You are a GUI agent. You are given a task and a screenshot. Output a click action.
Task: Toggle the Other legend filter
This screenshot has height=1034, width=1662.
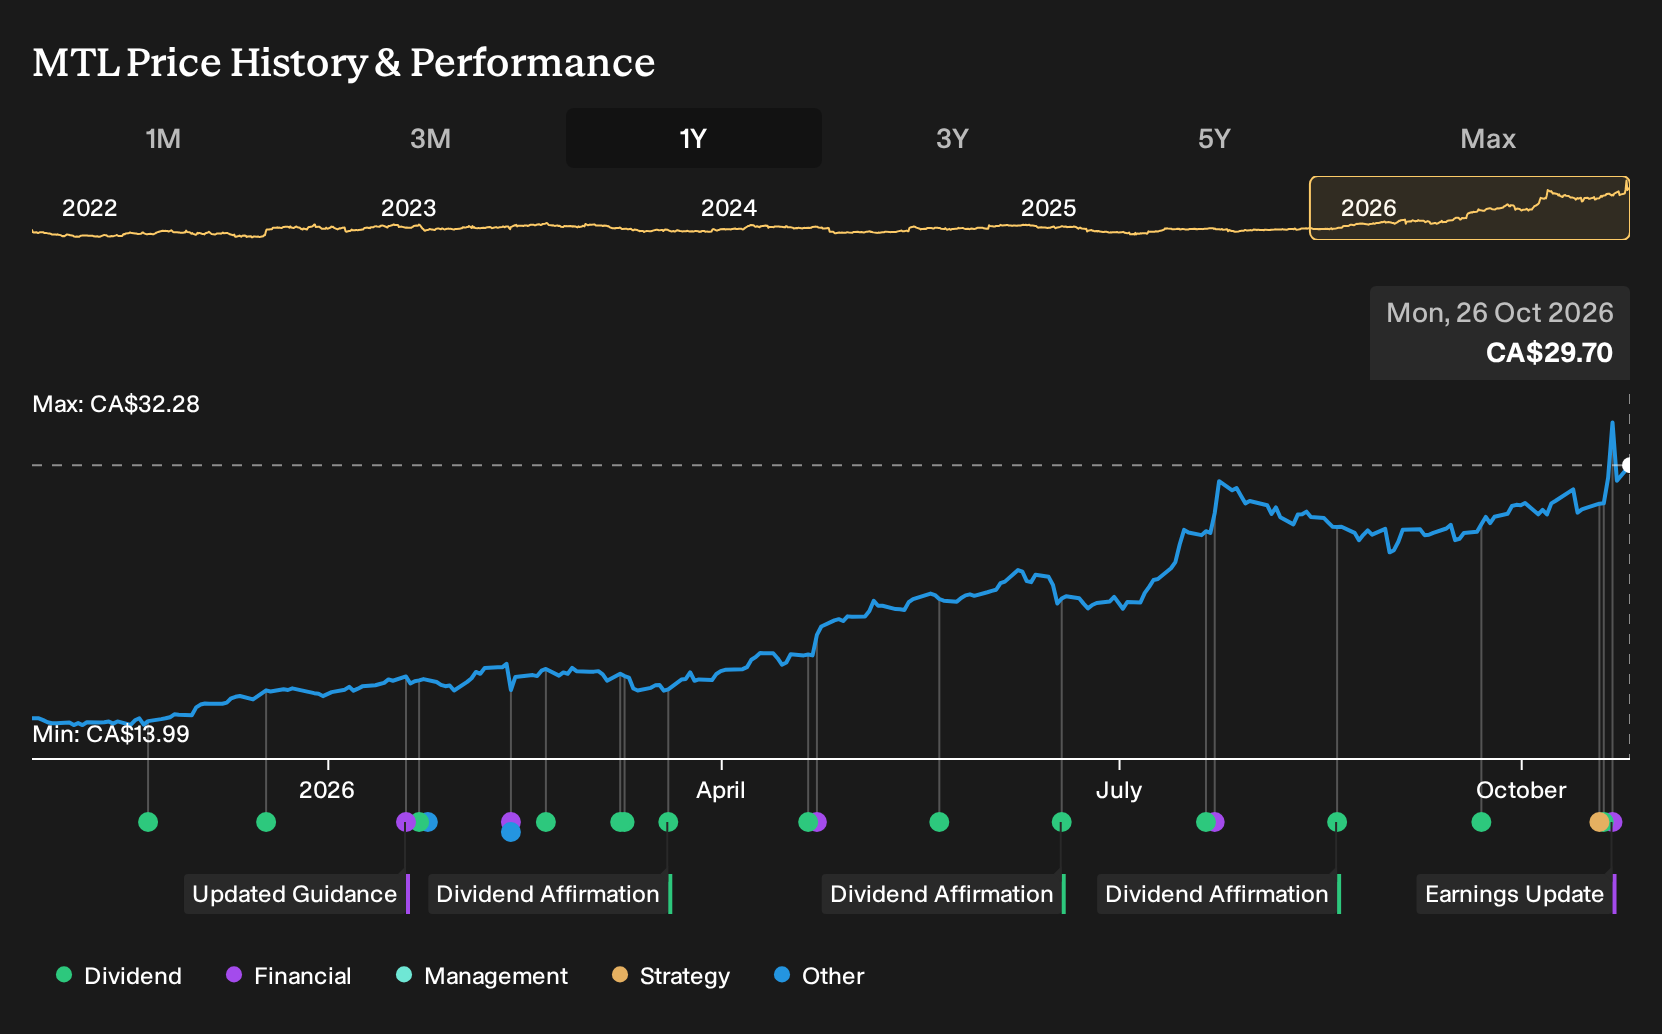[x=819, y=976]
